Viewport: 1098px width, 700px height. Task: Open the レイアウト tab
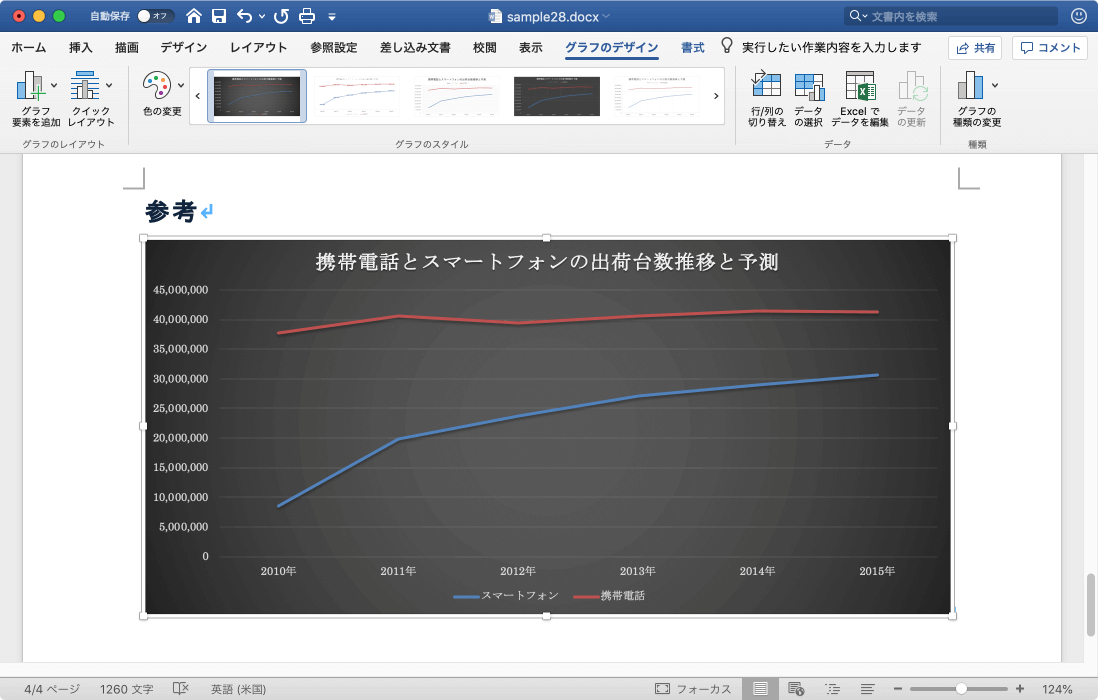coord(258,48)
